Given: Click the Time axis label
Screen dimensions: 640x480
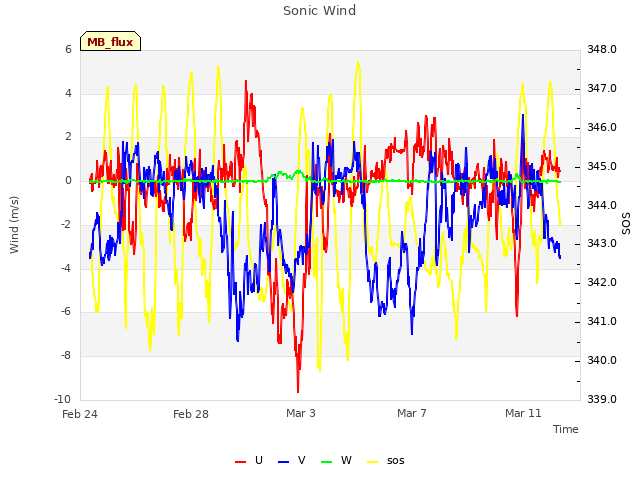Looking at the screenshot, I should pyautogui.click(x=566, y=429).
